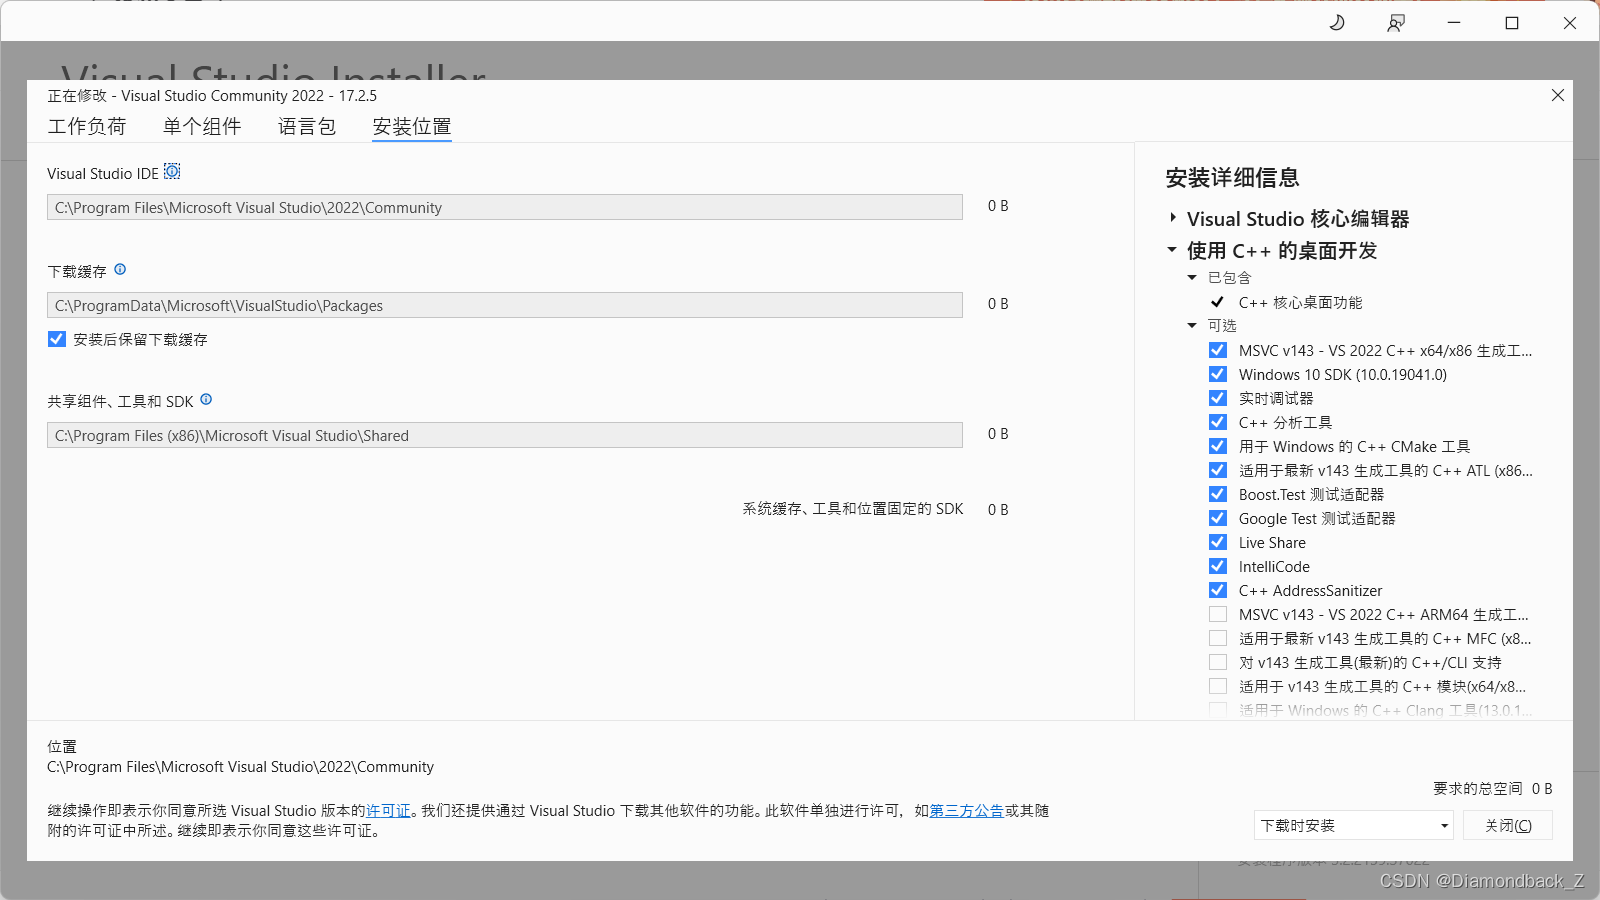Open the 第三方公告 link

coord(967,811)
